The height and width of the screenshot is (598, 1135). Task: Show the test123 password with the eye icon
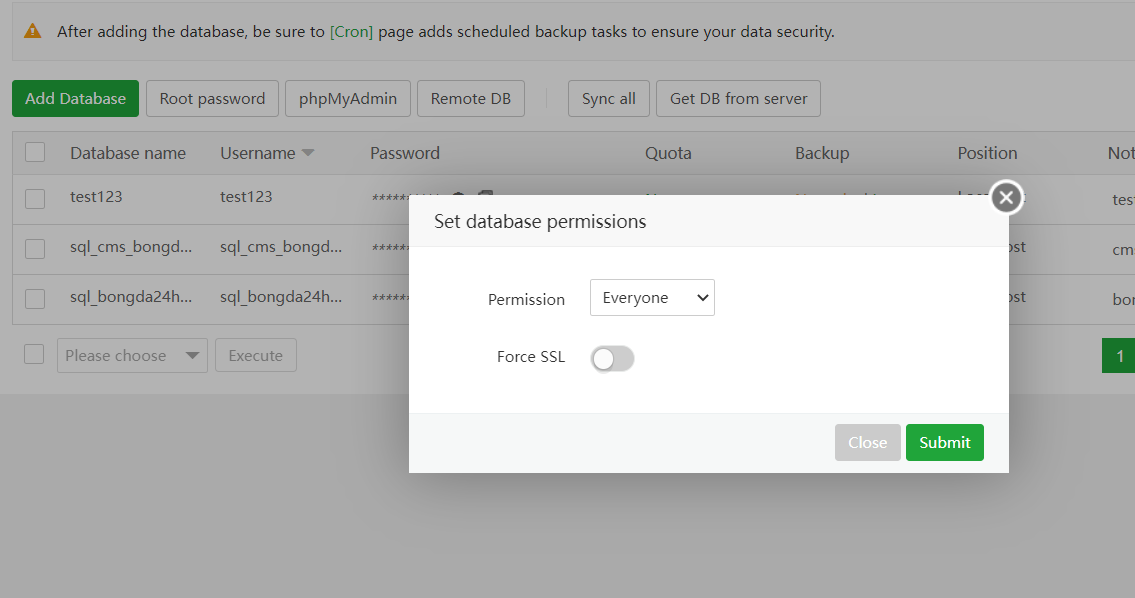pyautogui.click(x=458, y=196)
